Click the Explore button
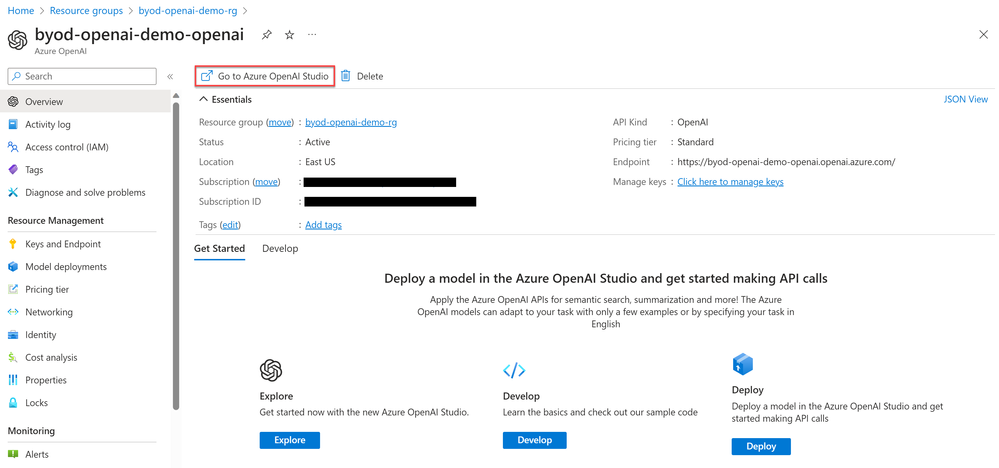The width and height of the screenshot is (999, 468). click(289, 440)
